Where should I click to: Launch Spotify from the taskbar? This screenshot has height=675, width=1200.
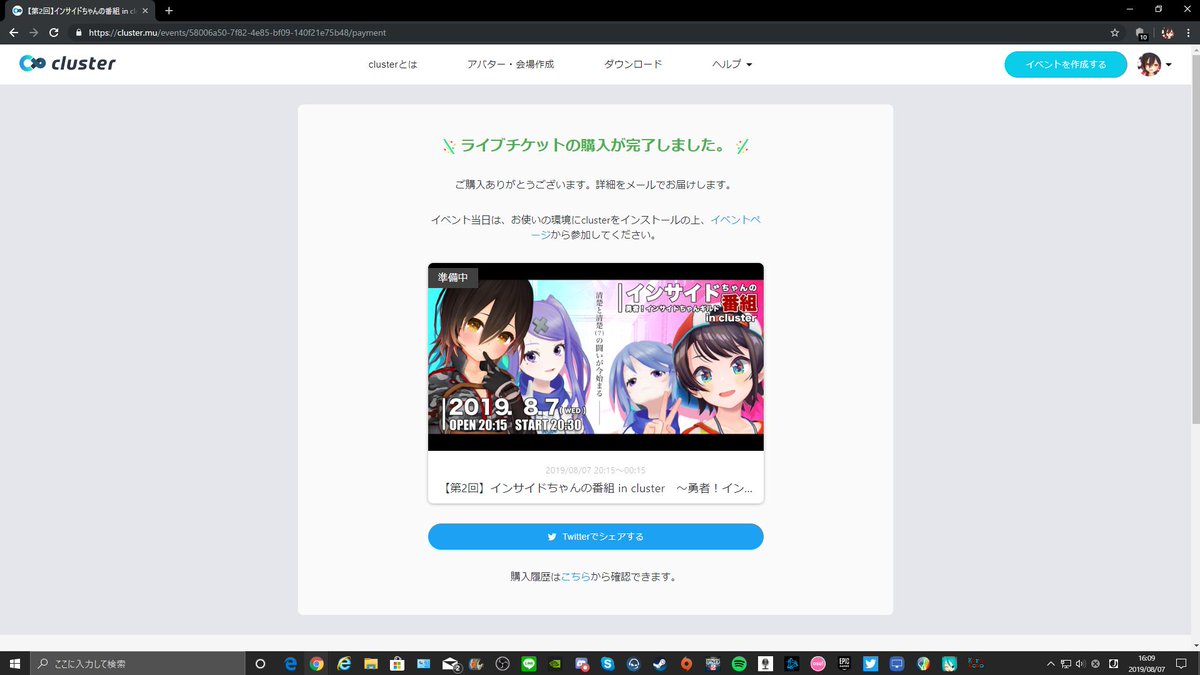click(x=738, y=663)
